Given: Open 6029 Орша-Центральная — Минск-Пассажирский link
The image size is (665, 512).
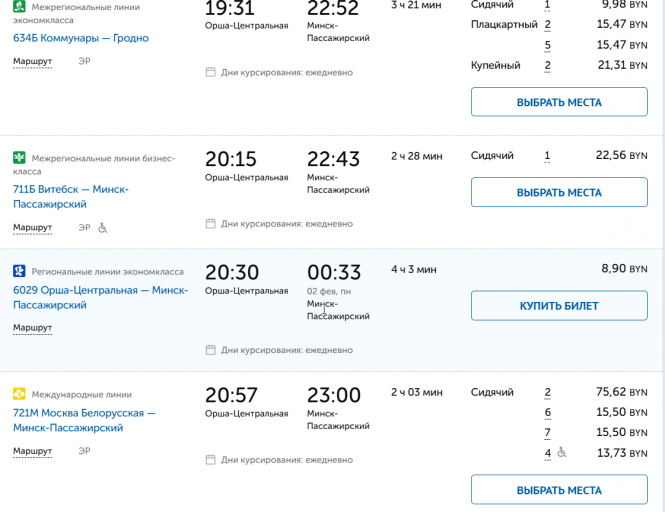Looking at the screenshot, I should point(99,297).
